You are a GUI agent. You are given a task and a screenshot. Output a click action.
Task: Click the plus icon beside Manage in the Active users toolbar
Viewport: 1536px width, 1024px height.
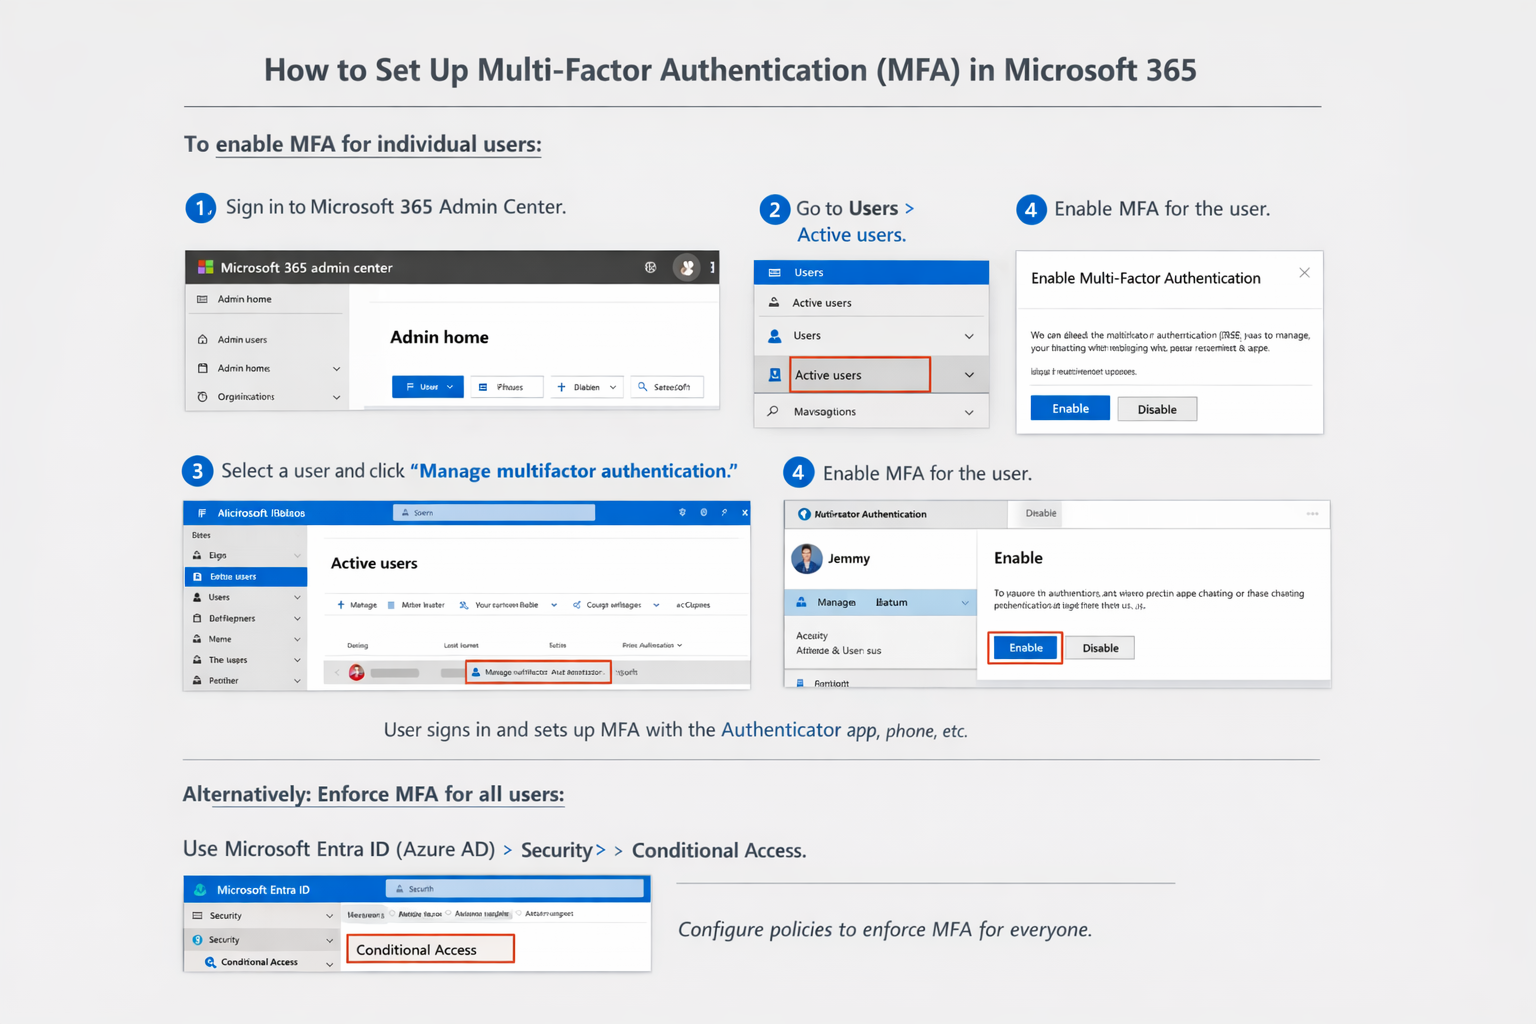tap(341, 605)
